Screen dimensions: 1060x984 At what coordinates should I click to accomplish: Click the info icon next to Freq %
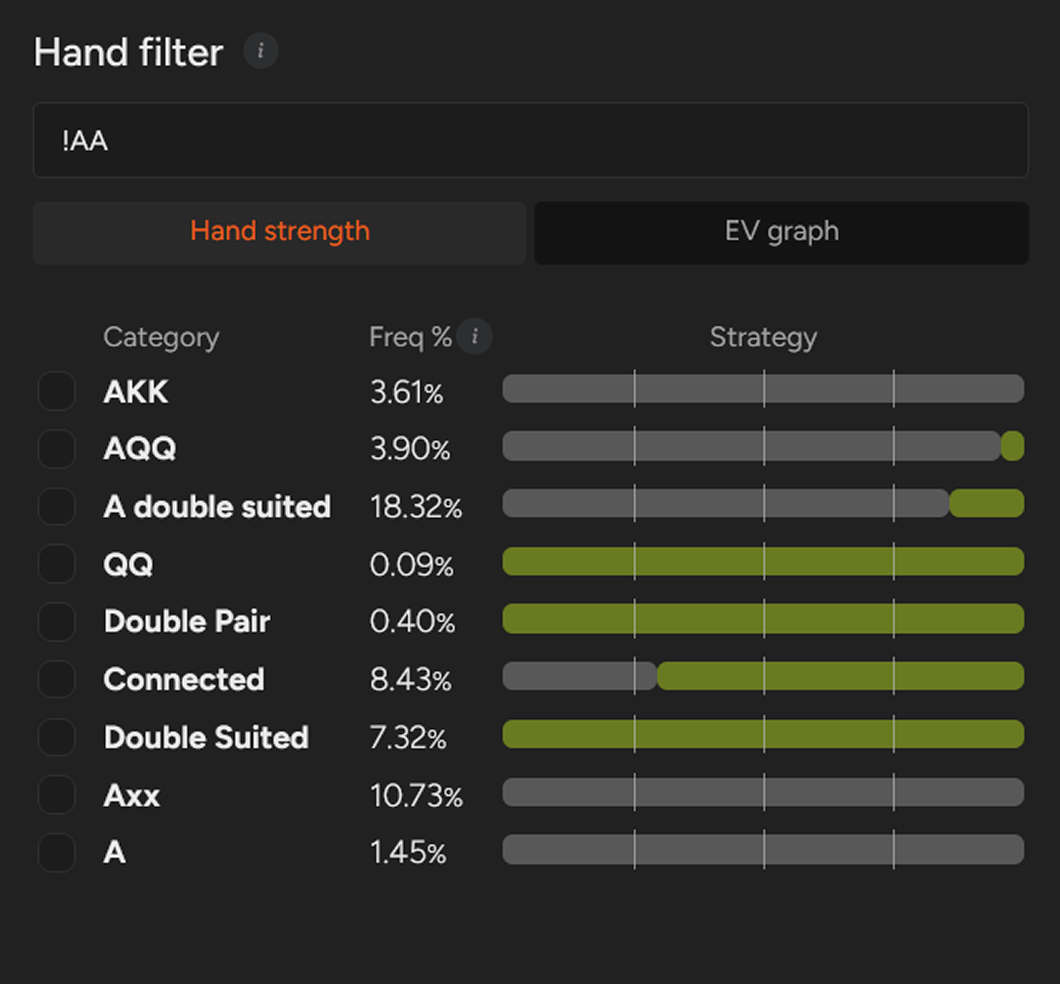[475, 337]
